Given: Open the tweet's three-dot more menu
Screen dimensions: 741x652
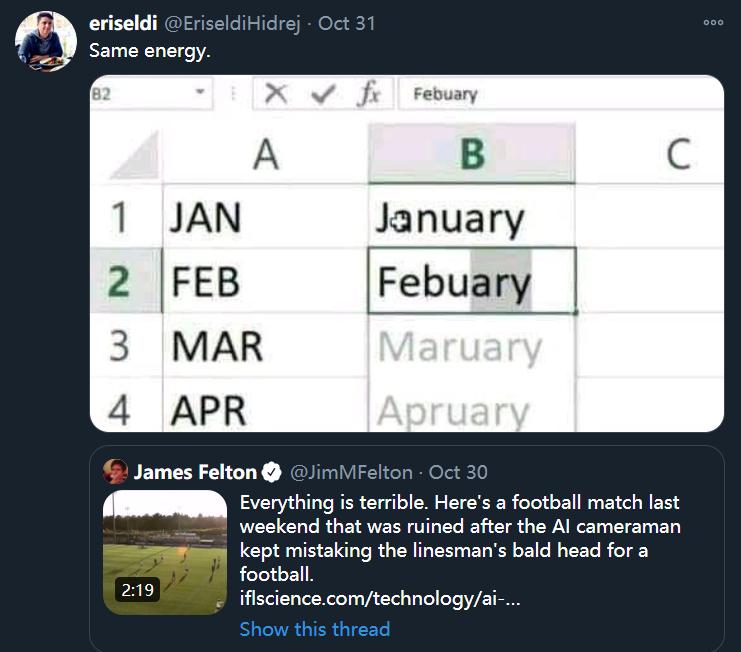Looking at the screenshot, I should 712,22.
